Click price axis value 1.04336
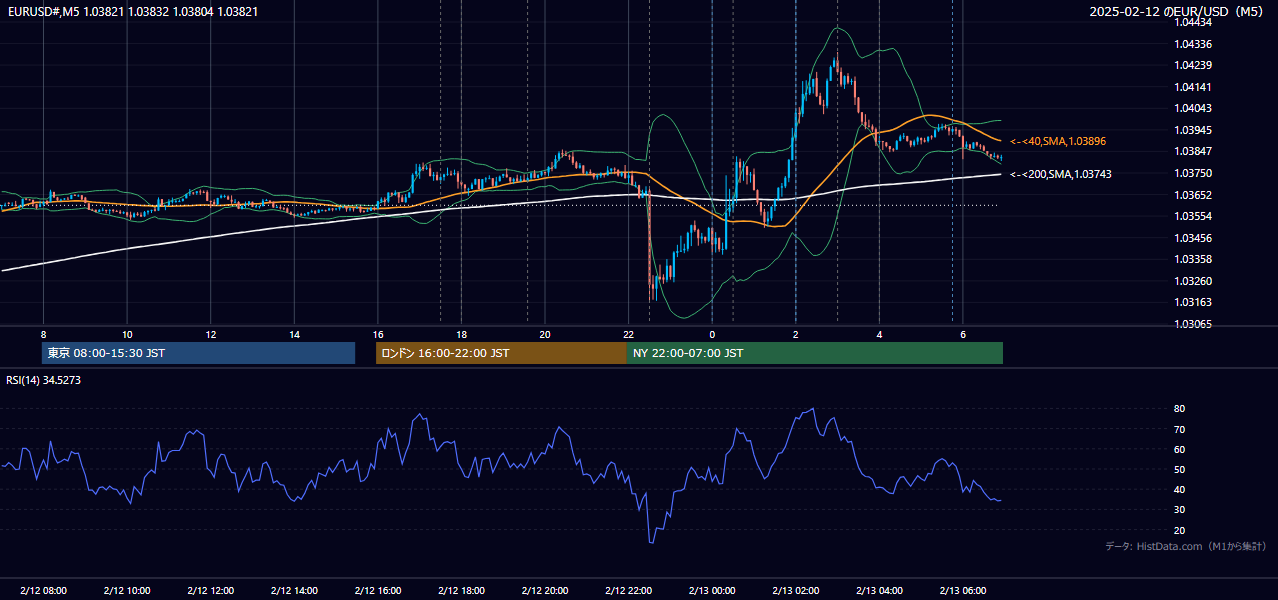Screen dimensions: 1278x600 tap(1193, 44)
